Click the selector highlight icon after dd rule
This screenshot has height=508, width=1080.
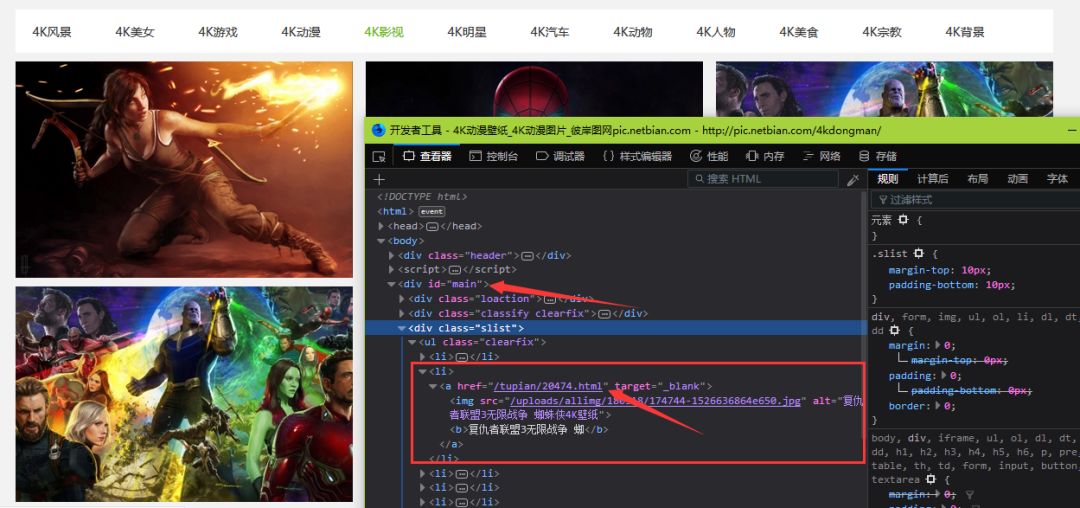coord(895,330)
